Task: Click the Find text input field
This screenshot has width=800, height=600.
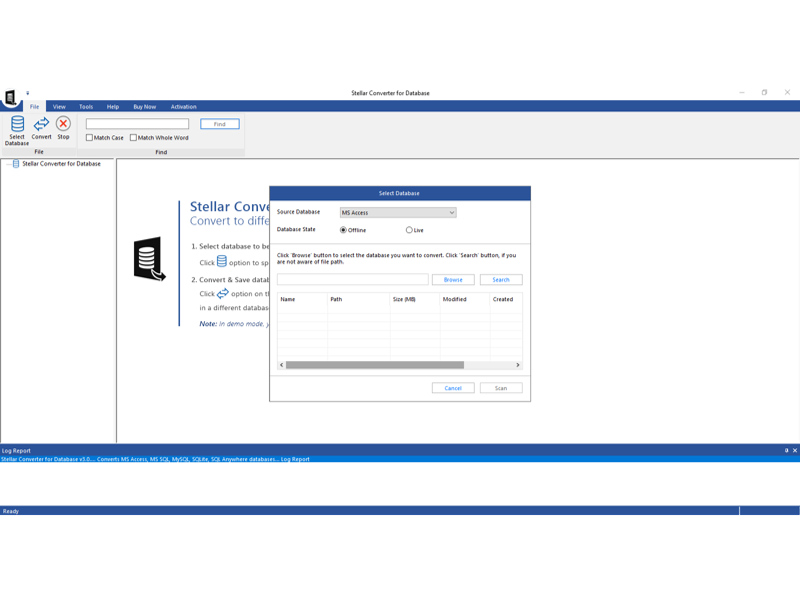Action: (x=137, y=124)
